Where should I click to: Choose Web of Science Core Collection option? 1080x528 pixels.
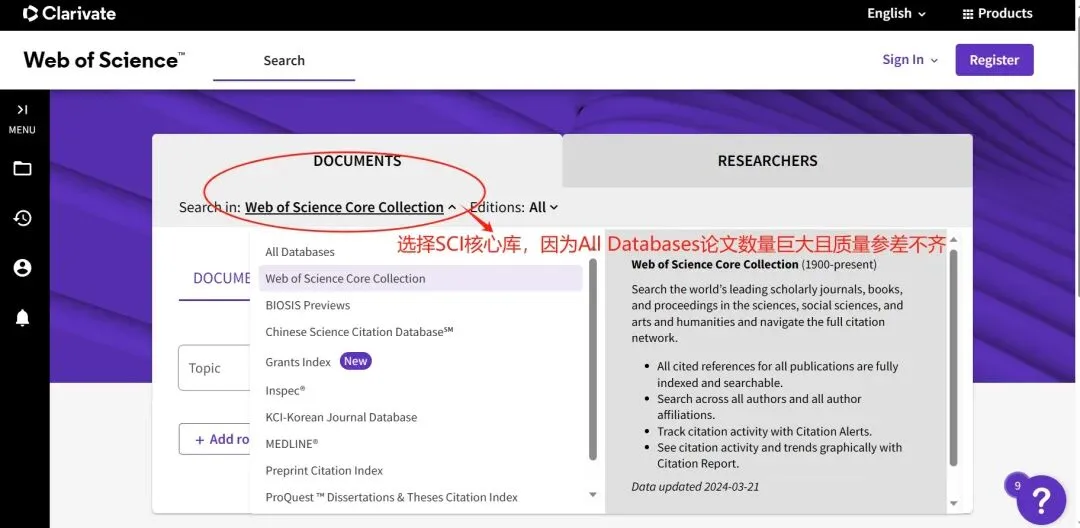pyautogui.click(x=420, y=279)
